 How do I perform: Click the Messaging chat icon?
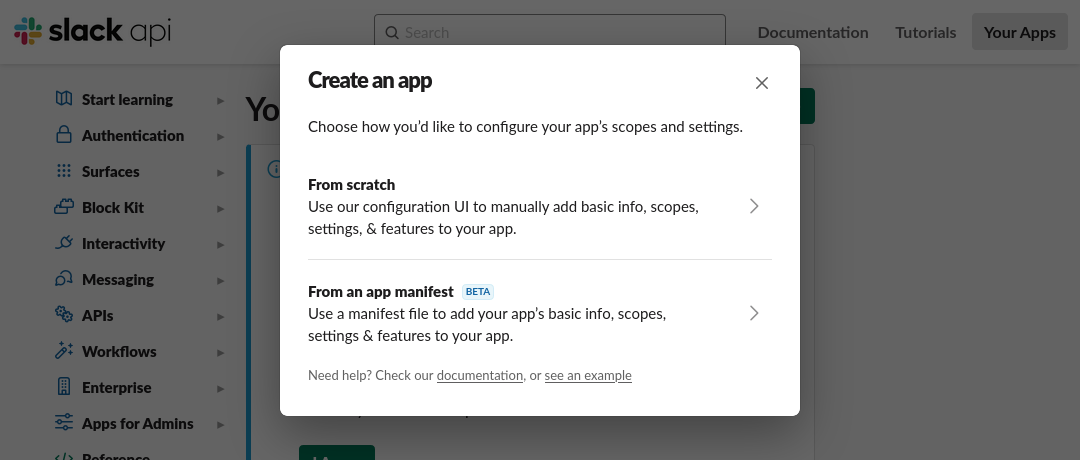coord(64,279)
